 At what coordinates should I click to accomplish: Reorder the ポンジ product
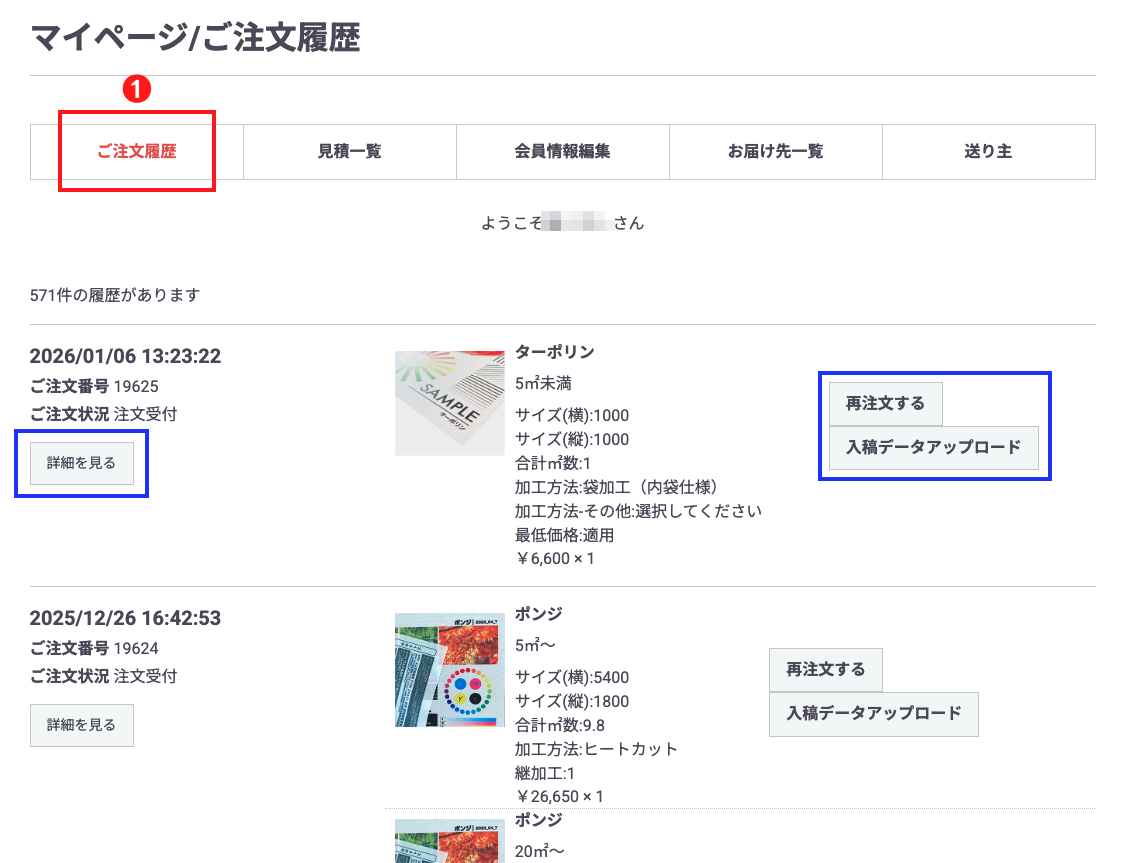point(824,670)
